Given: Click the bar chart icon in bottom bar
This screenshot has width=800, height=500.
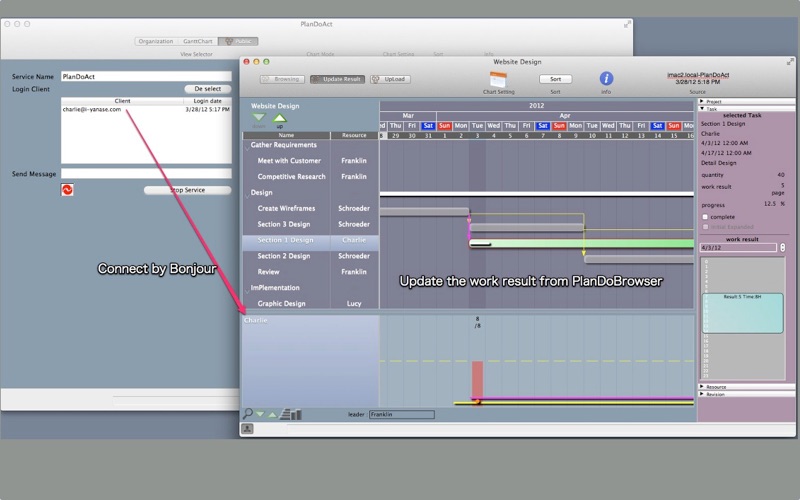Looking at the screenshot, I should 291,414.
